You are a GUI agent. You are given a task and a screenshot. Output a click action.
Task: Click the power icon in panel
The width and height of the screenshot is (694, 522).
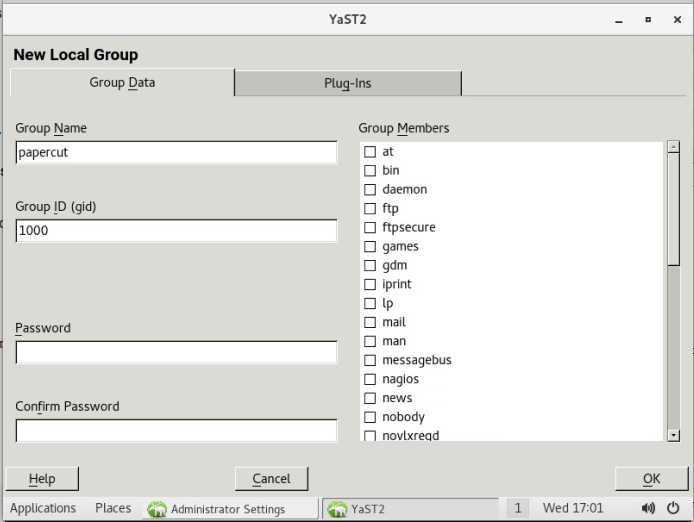click(x=673, y=508)
